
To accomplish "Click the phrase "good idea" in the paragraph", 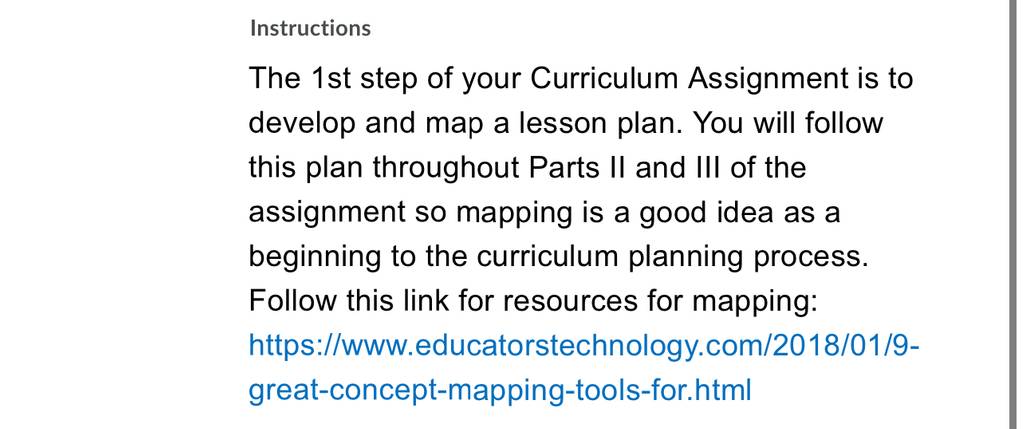I will point(705,214).
